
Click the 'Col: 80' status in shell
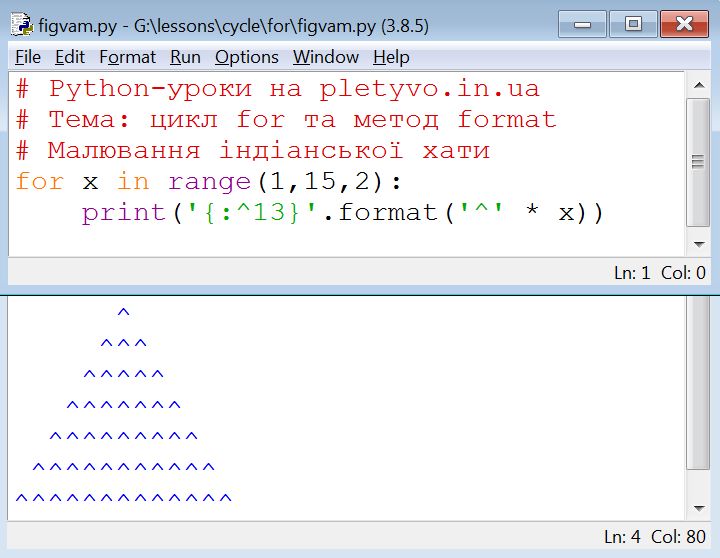(x=678, y=536)
